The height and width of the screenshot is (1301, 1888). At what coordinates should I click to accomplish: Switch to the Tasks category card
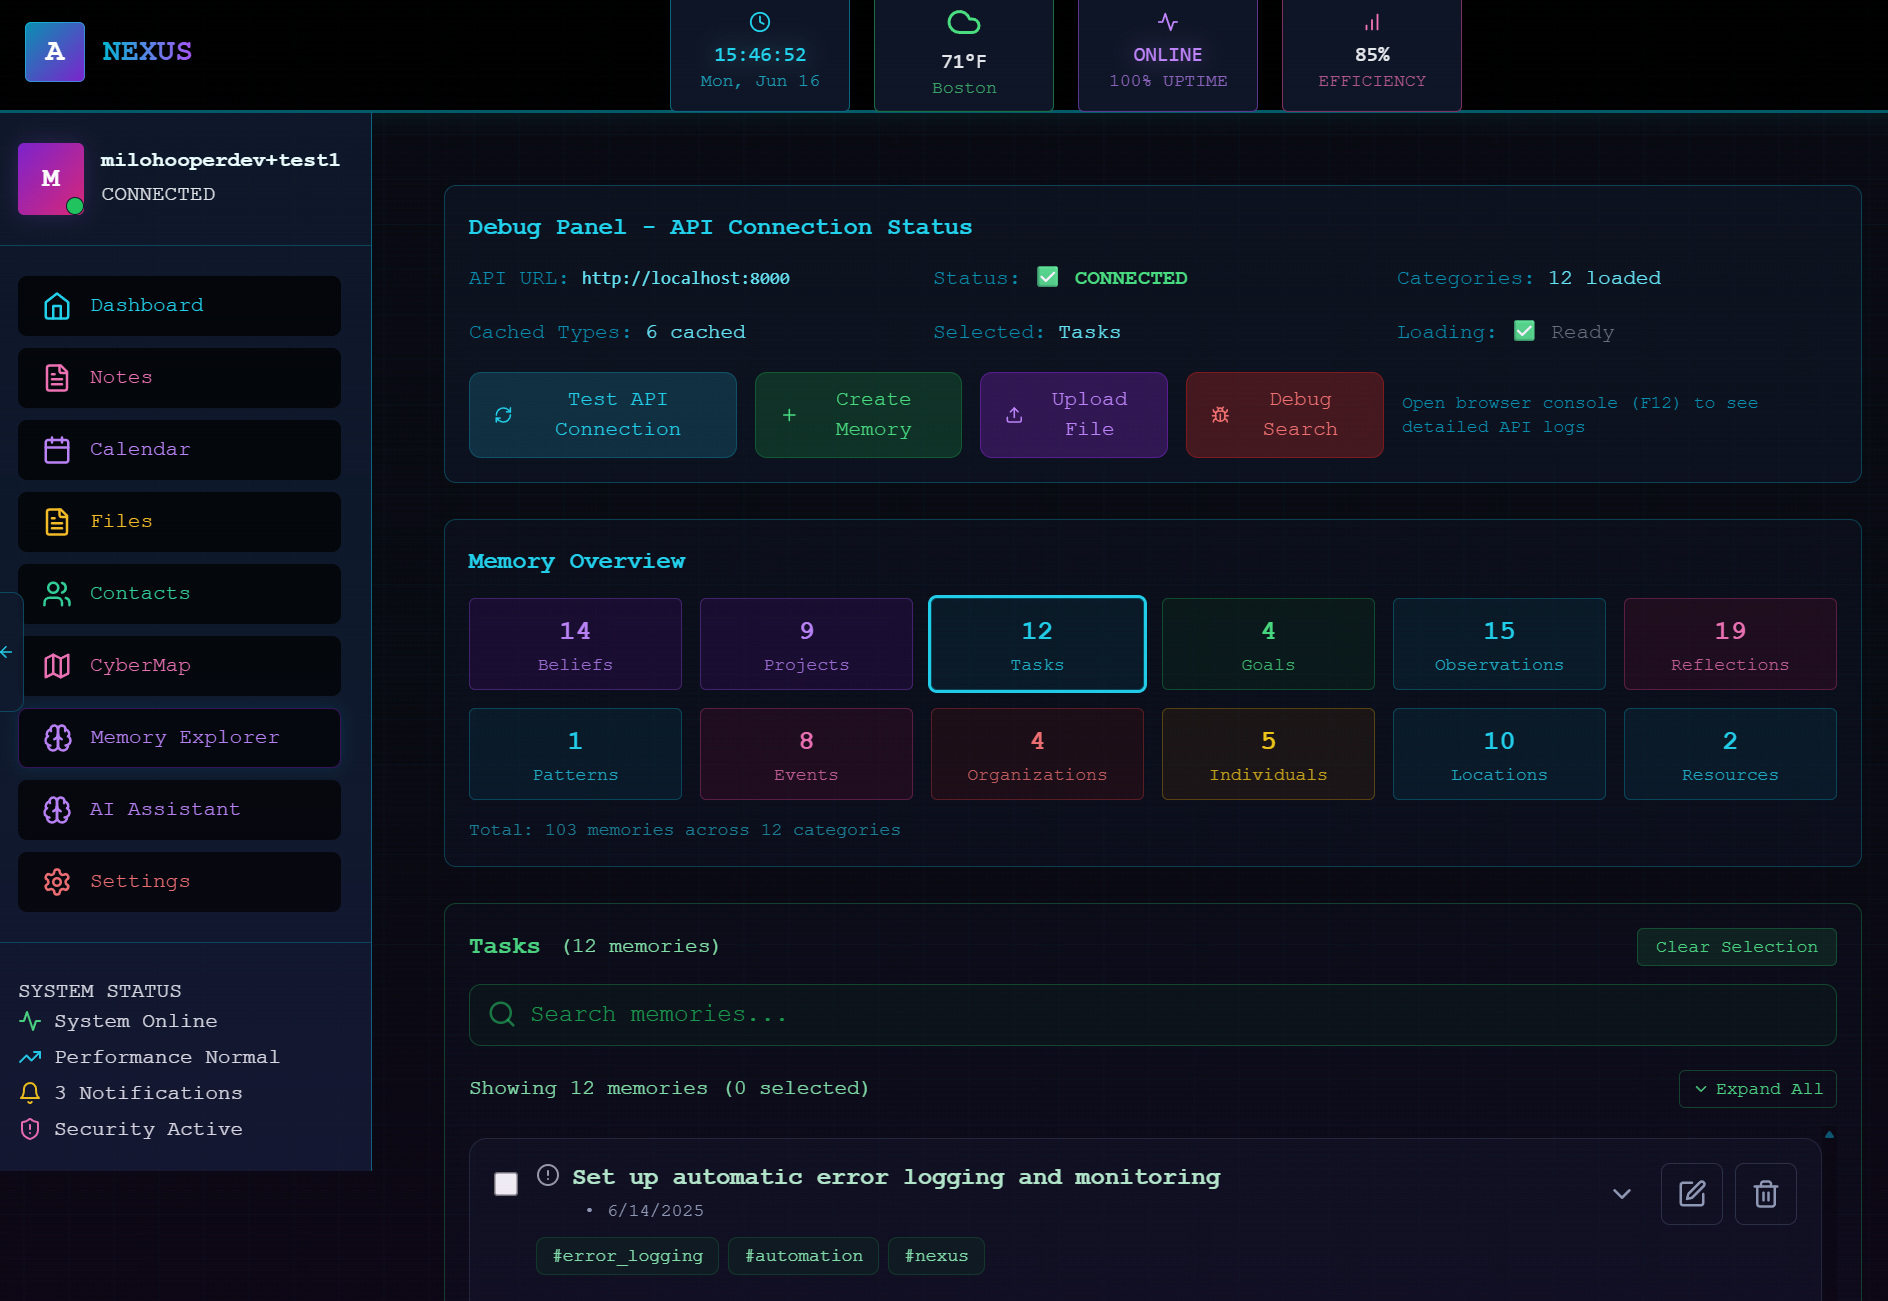(x=1037, y=643)
